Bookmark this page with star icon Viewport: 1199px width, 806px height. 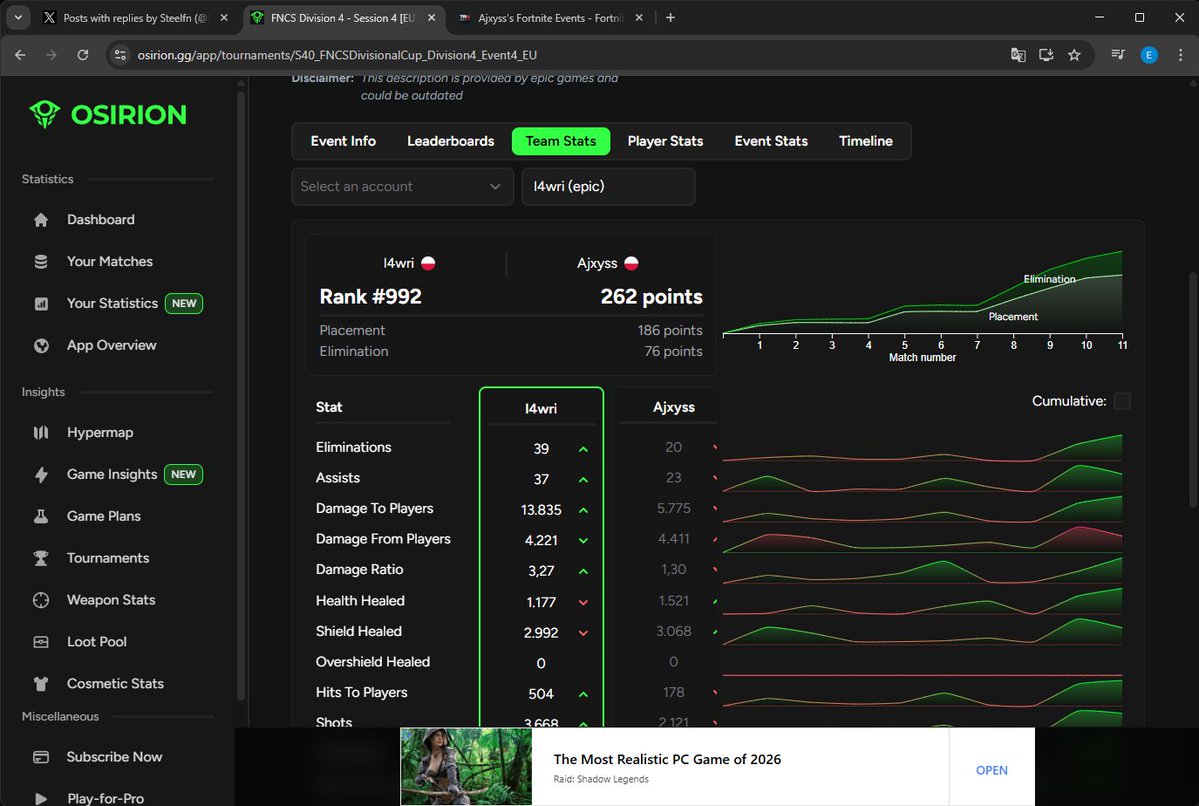[x=1074, y=55]
